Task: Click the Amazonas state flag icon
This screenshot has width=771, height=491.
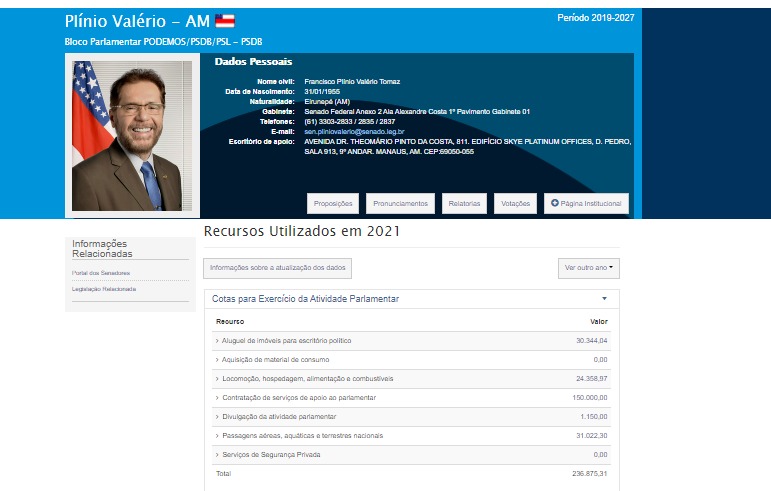Action: pos(225,21)
